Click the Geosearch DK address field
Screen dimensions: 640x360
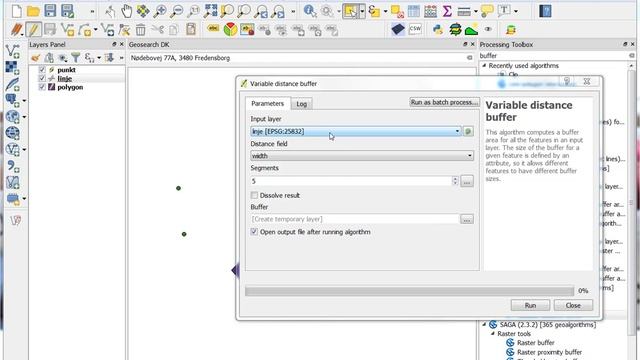[298, 58]
